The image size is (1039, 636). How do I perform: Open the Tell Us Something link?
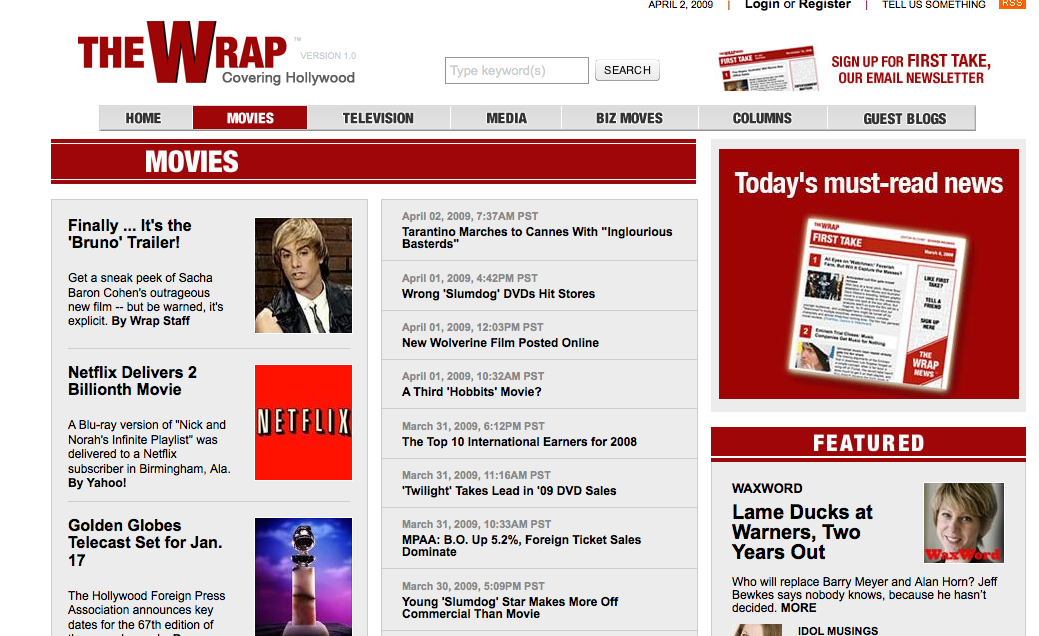[933, 5]
